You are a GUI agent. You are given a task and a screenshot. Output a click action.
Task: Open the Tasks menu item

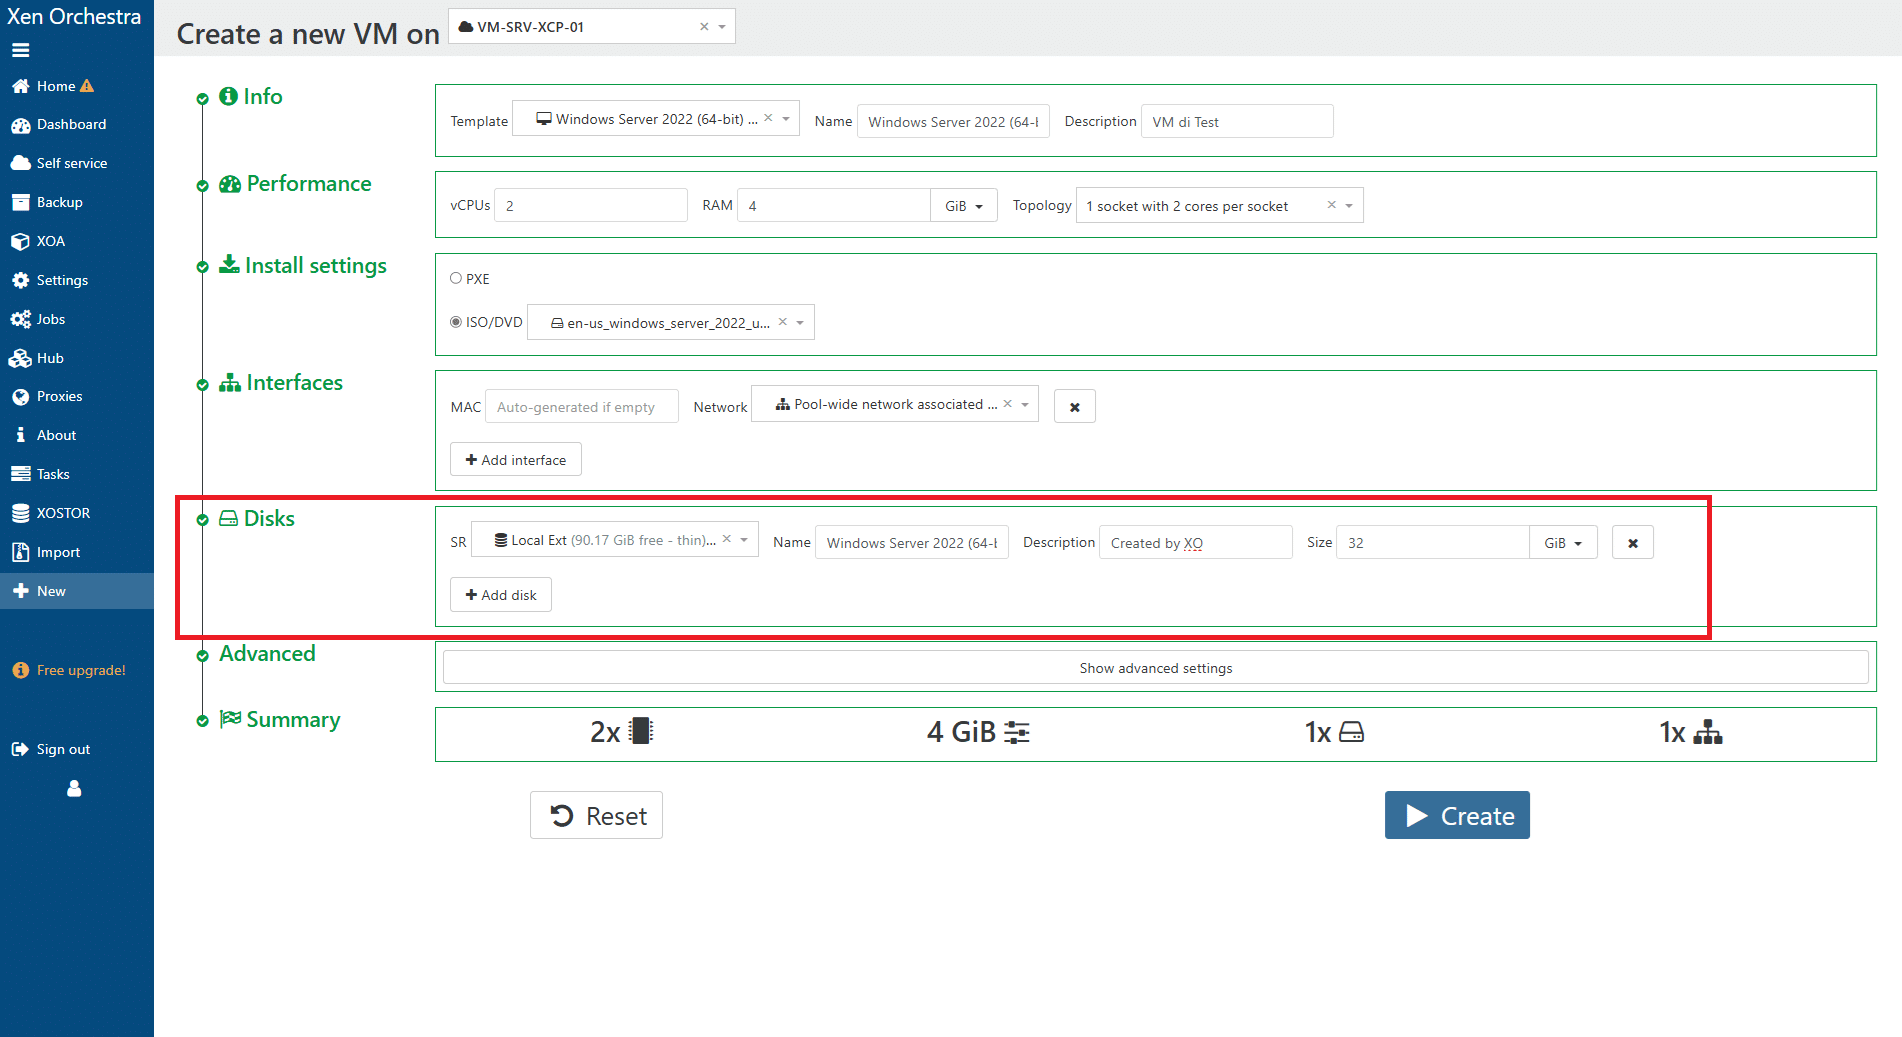point(77,474)
